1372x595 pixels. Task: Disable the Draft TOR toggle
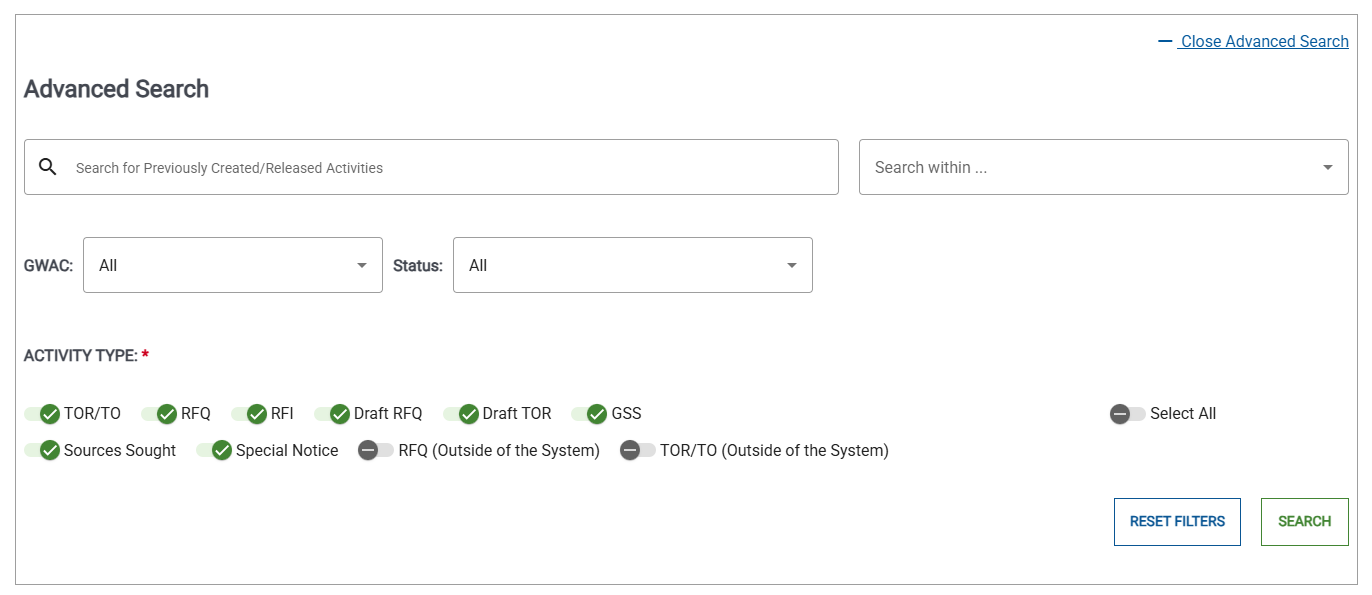pyautogui.click(x=466, y=413)
